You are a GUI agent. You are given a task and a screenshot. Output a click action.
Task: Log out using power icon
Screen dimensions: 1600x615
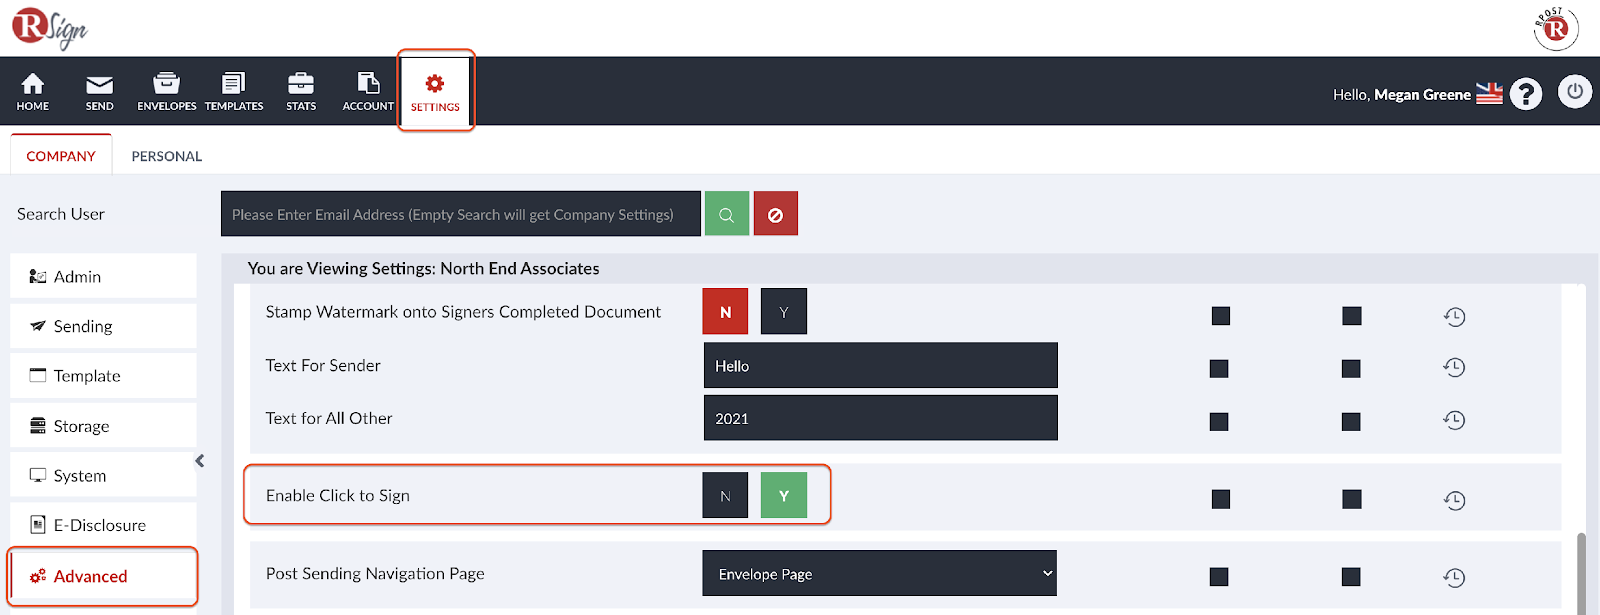tap(1575, 91)
